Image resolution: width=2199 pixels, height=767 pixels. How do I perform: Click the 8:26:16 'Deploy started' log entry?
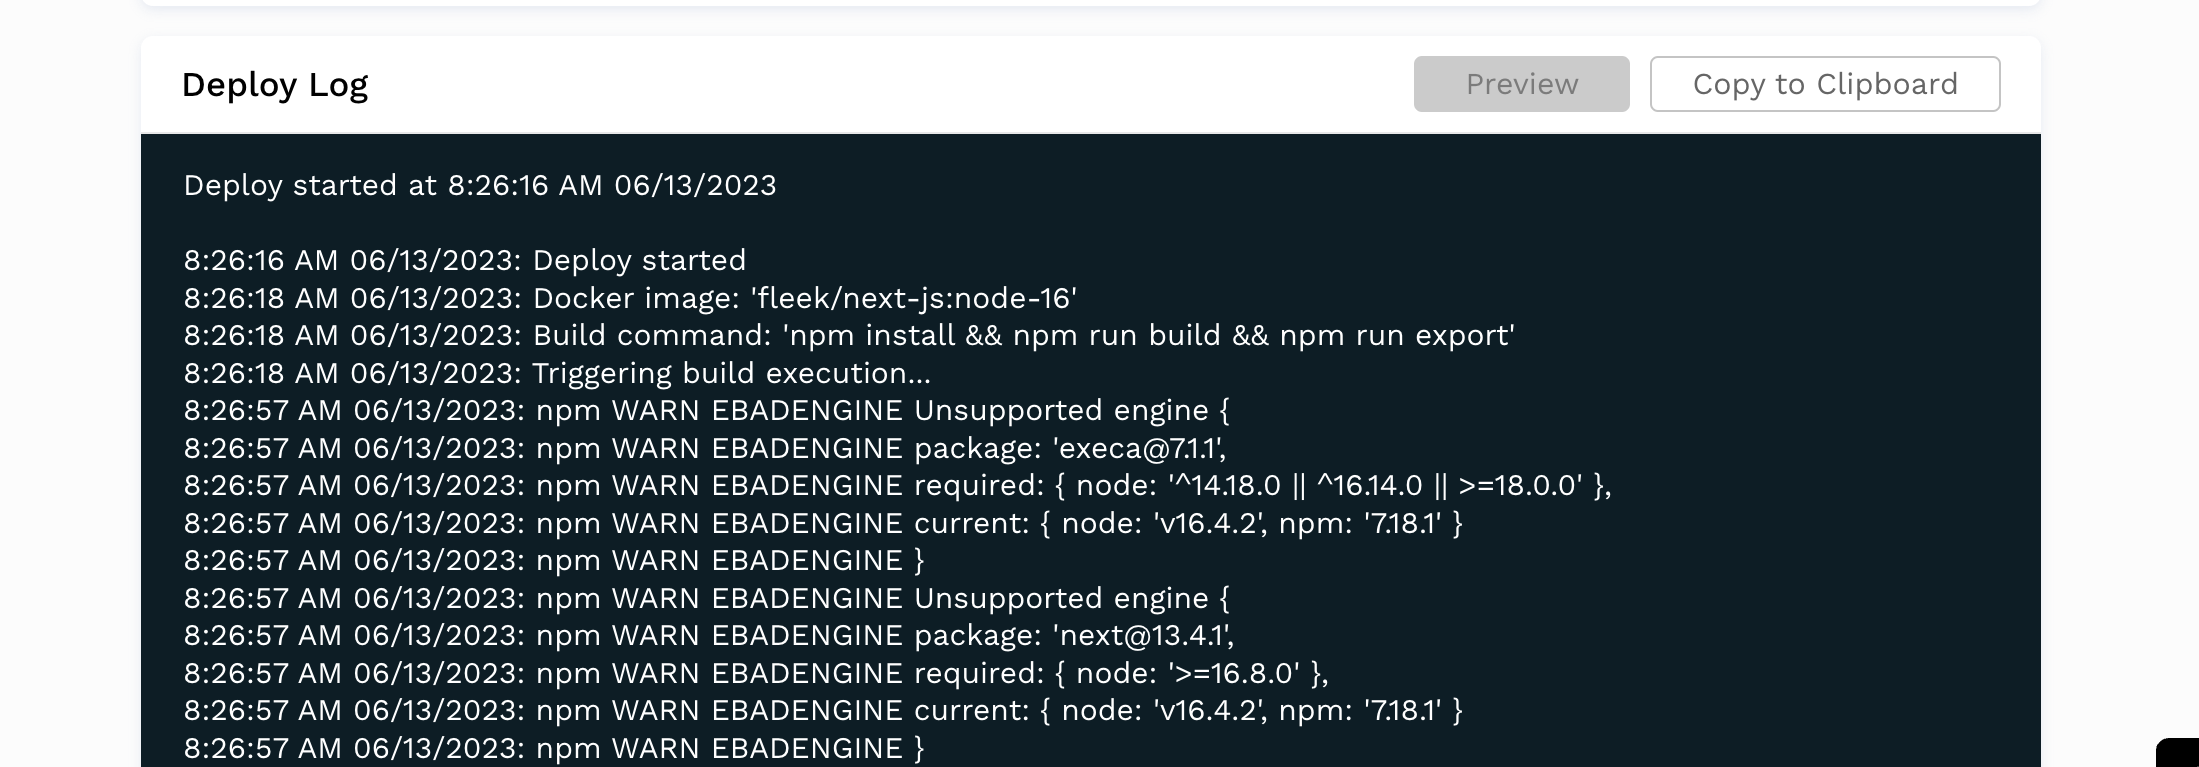coord(465,261)
